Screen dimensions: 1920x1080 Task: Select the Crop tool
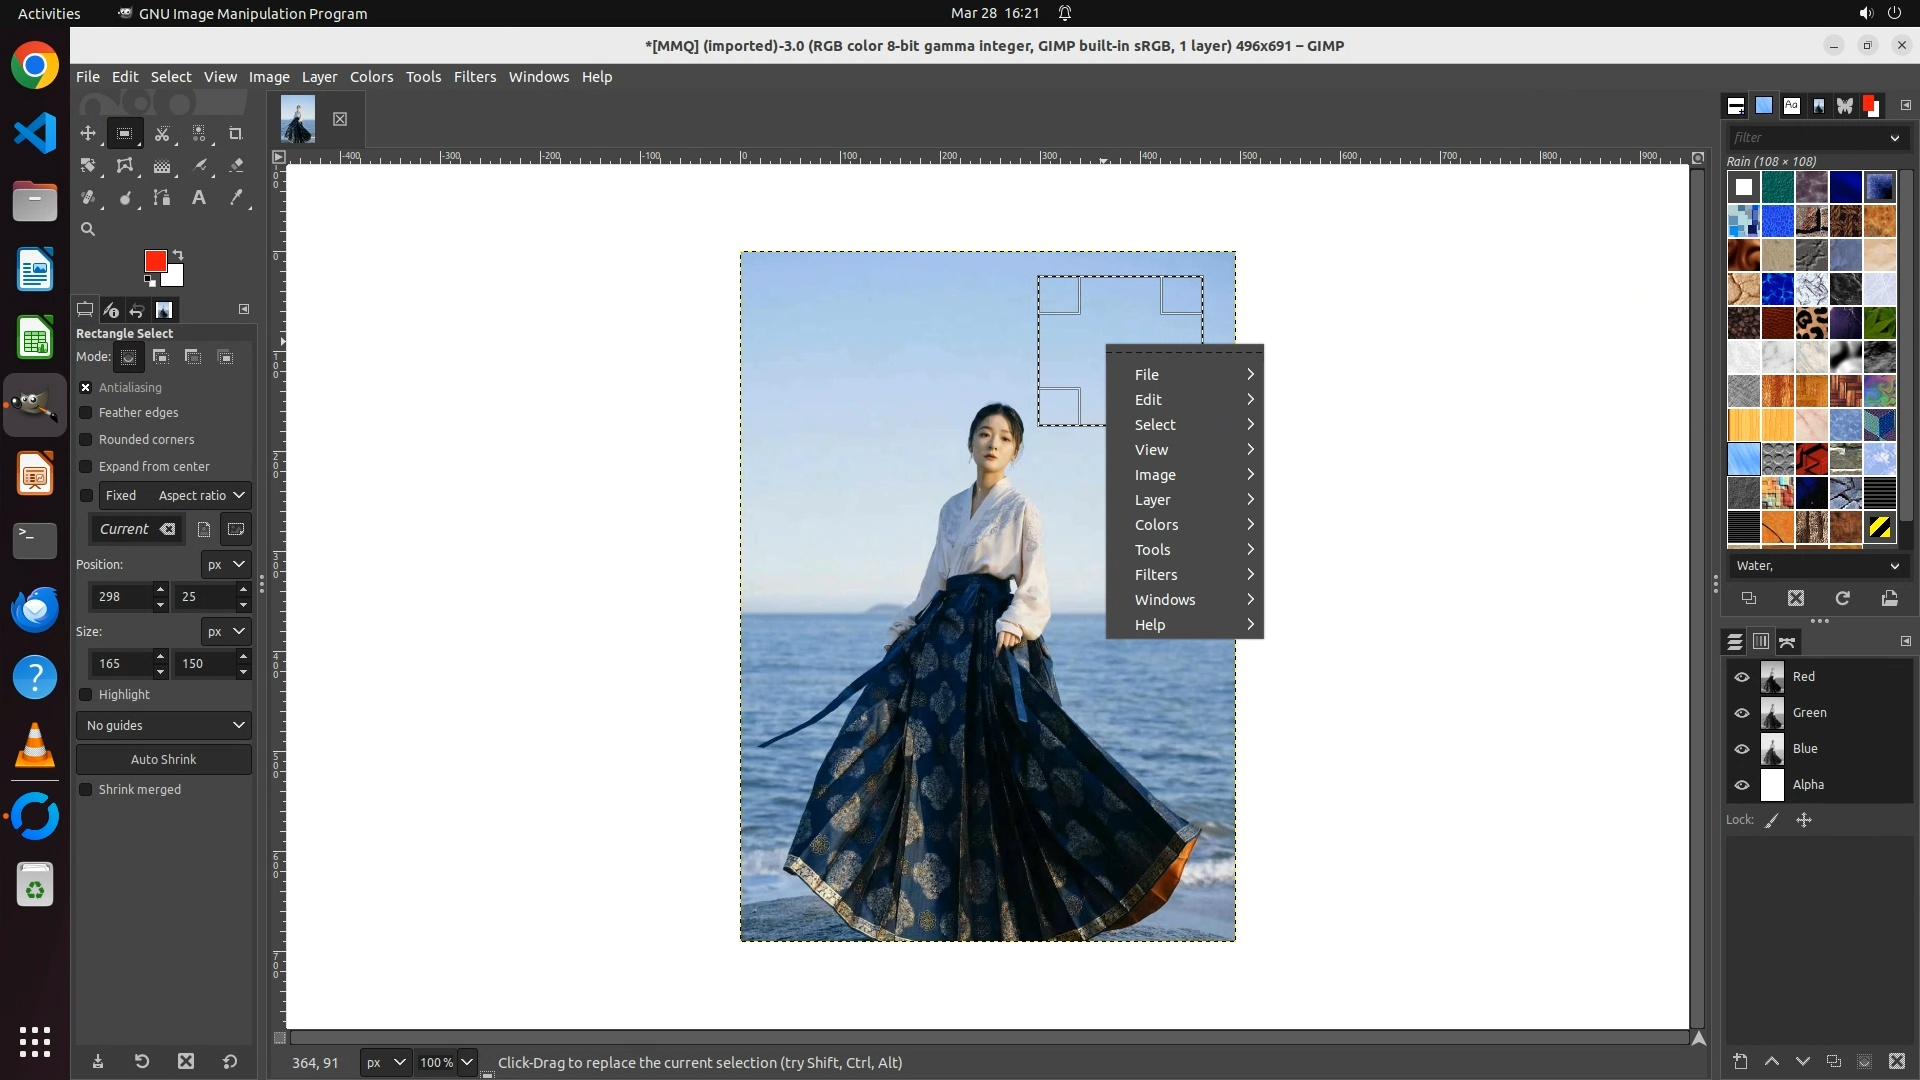[x=236, y=133]
